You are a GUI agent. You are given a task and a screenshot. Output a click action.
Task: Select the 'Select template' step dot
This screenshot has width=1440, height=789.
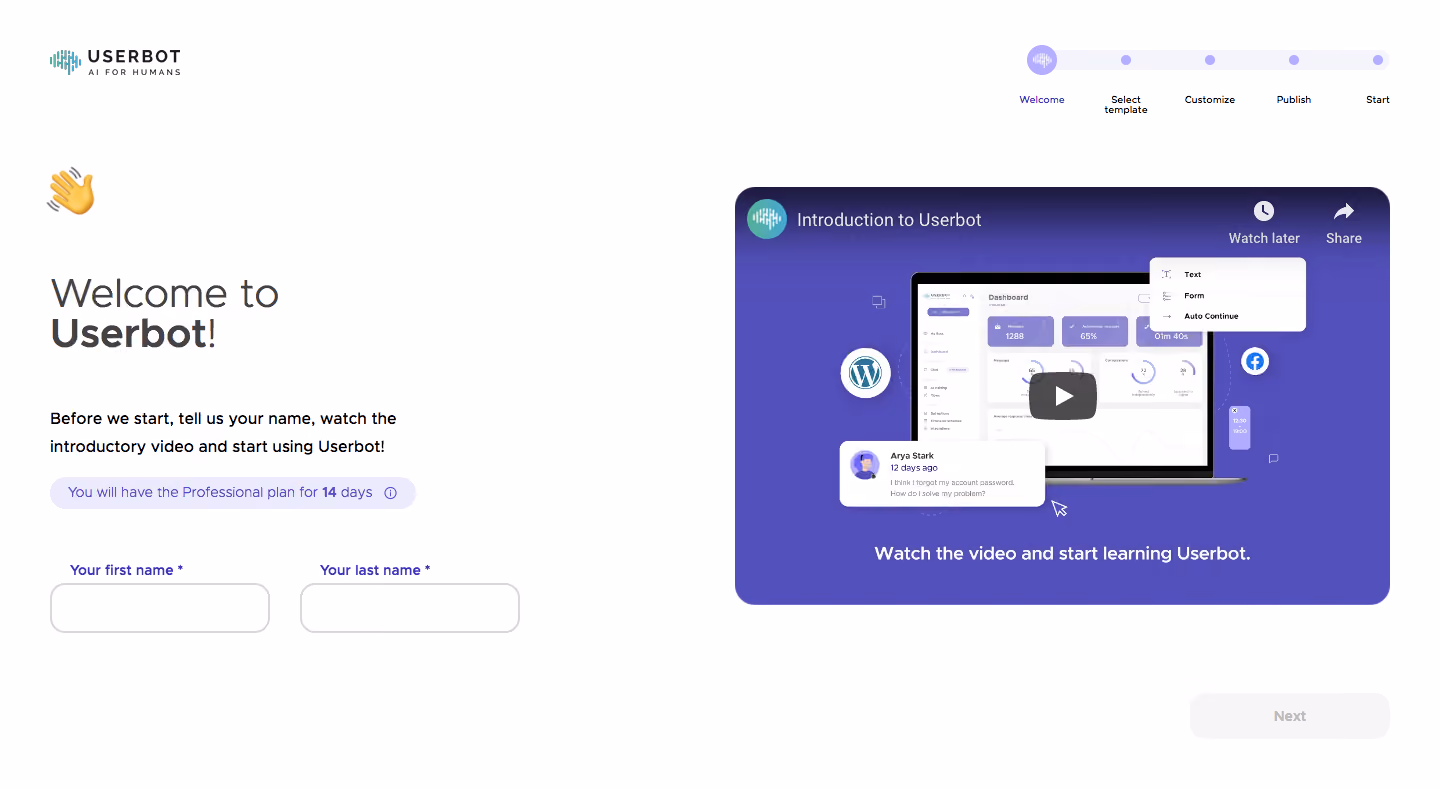tap(1126, 60)
